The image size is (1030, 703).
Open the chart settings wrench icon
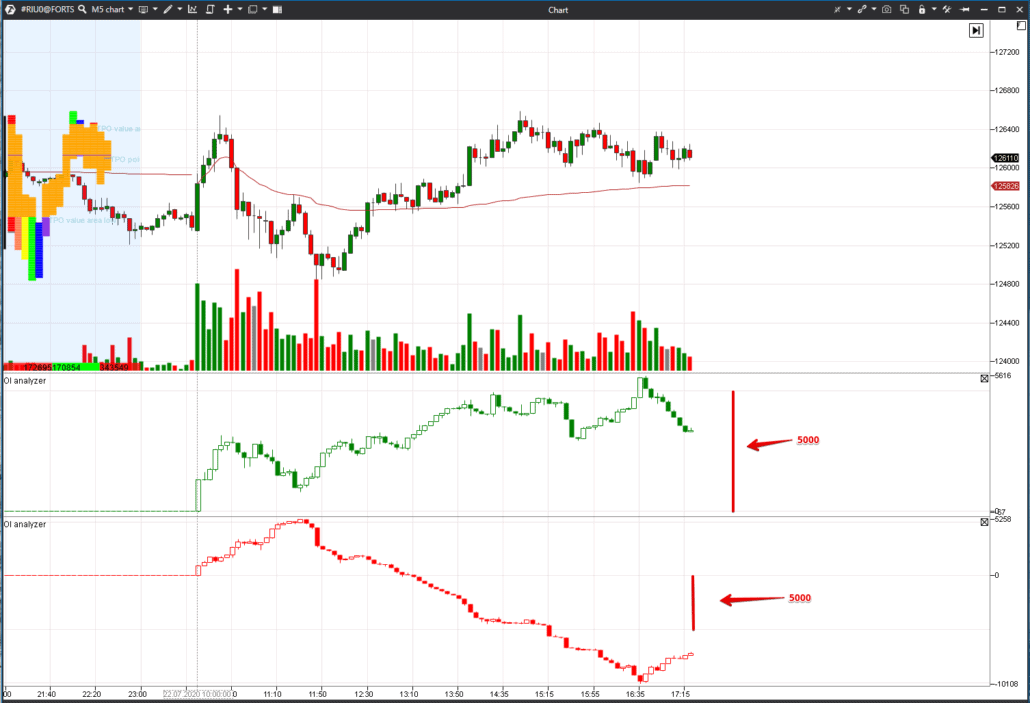pos(946,9)
